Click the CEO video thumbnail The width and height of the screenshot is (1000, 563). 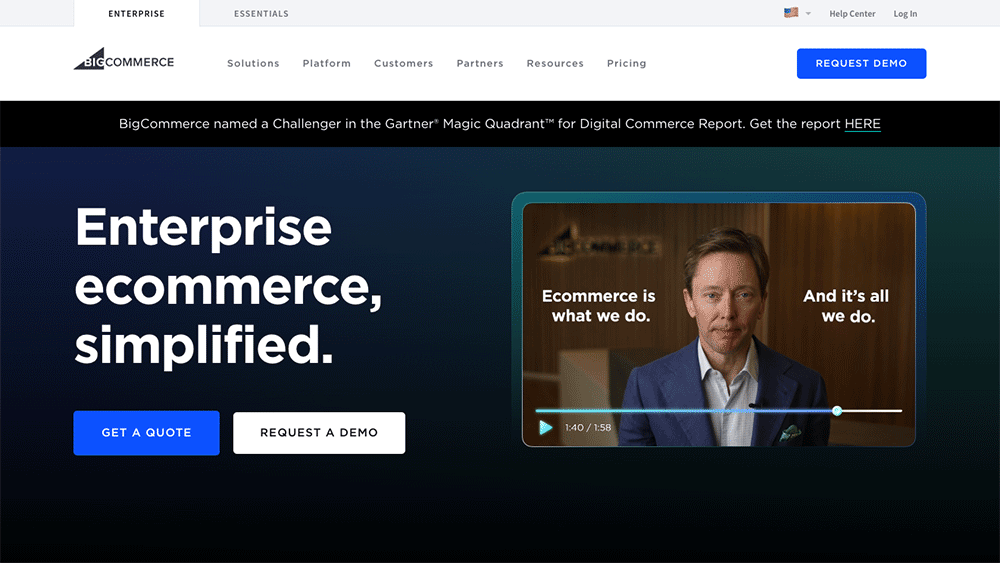click(x=719, y=325)
